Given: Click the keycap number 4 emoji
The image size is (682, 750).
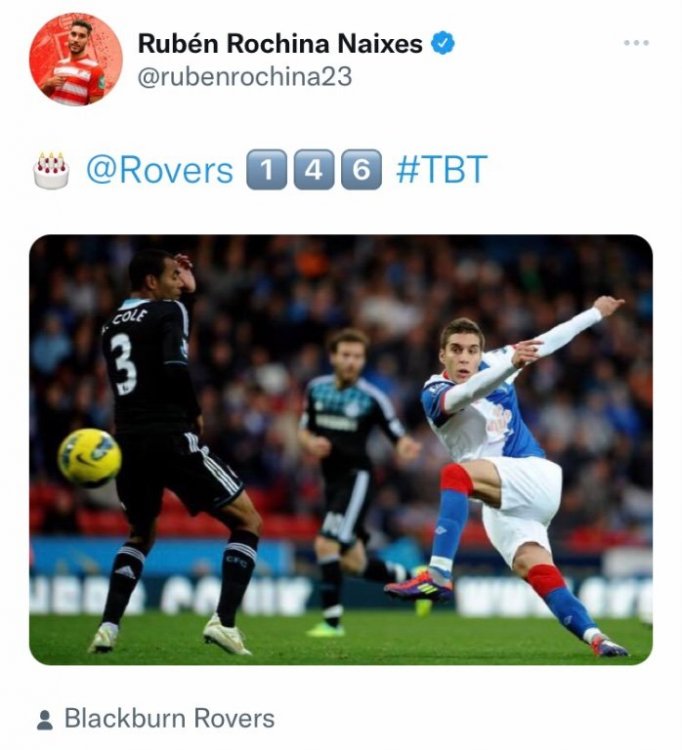Looking at the screenshot, I should click(314, 170).
